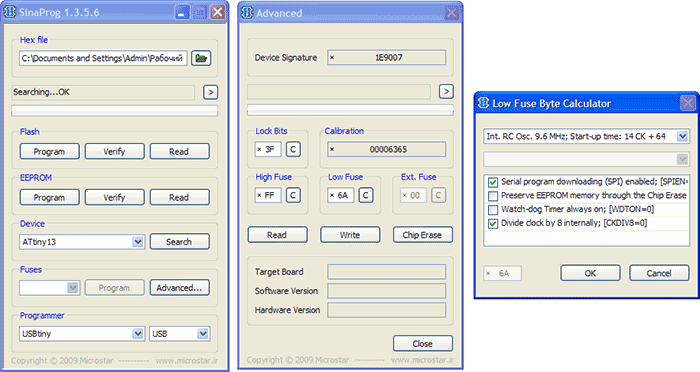Expand Advanced window log arrow button

446,92
